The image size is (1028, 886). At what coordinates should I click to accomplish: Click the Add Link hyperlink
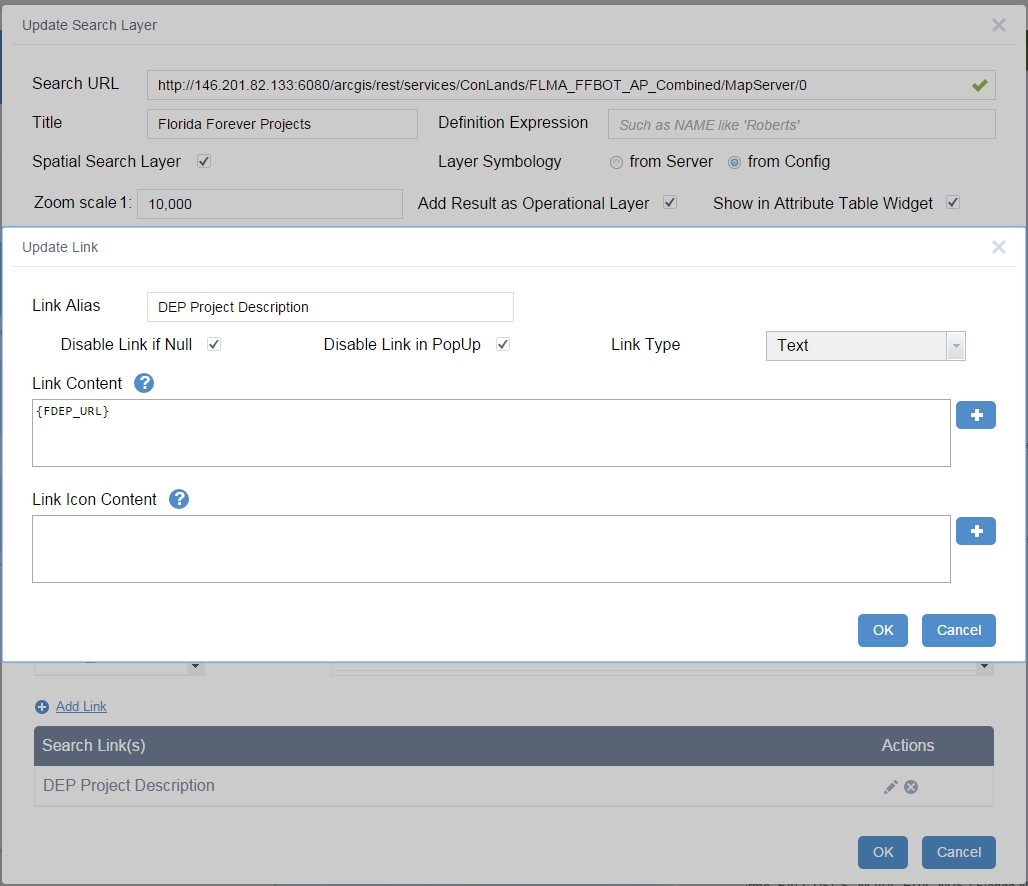coord(81,706)
